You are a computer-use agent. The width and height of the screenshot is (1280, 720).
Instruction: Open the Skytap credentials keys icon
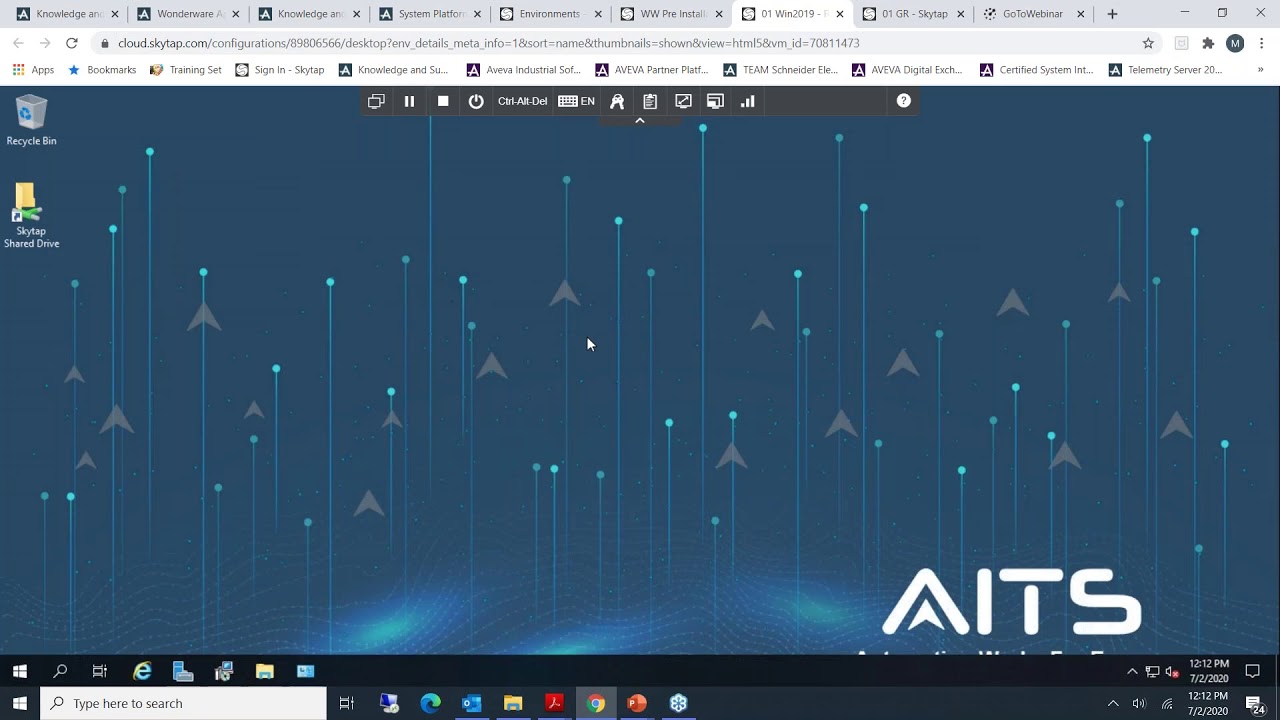pyautogui.click(x=617, y=101)
